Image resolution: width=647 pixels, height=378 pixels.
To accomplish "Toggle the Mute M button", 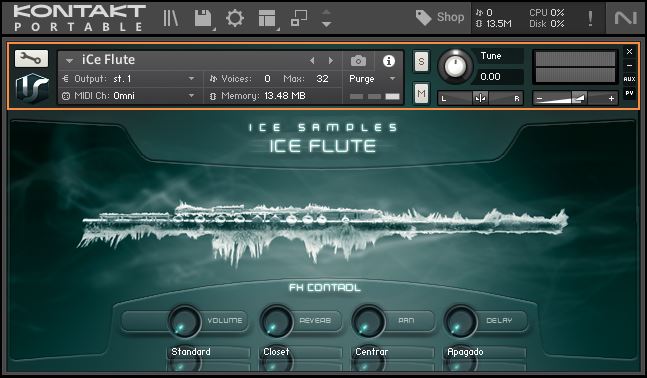I will tap(421, 94).
